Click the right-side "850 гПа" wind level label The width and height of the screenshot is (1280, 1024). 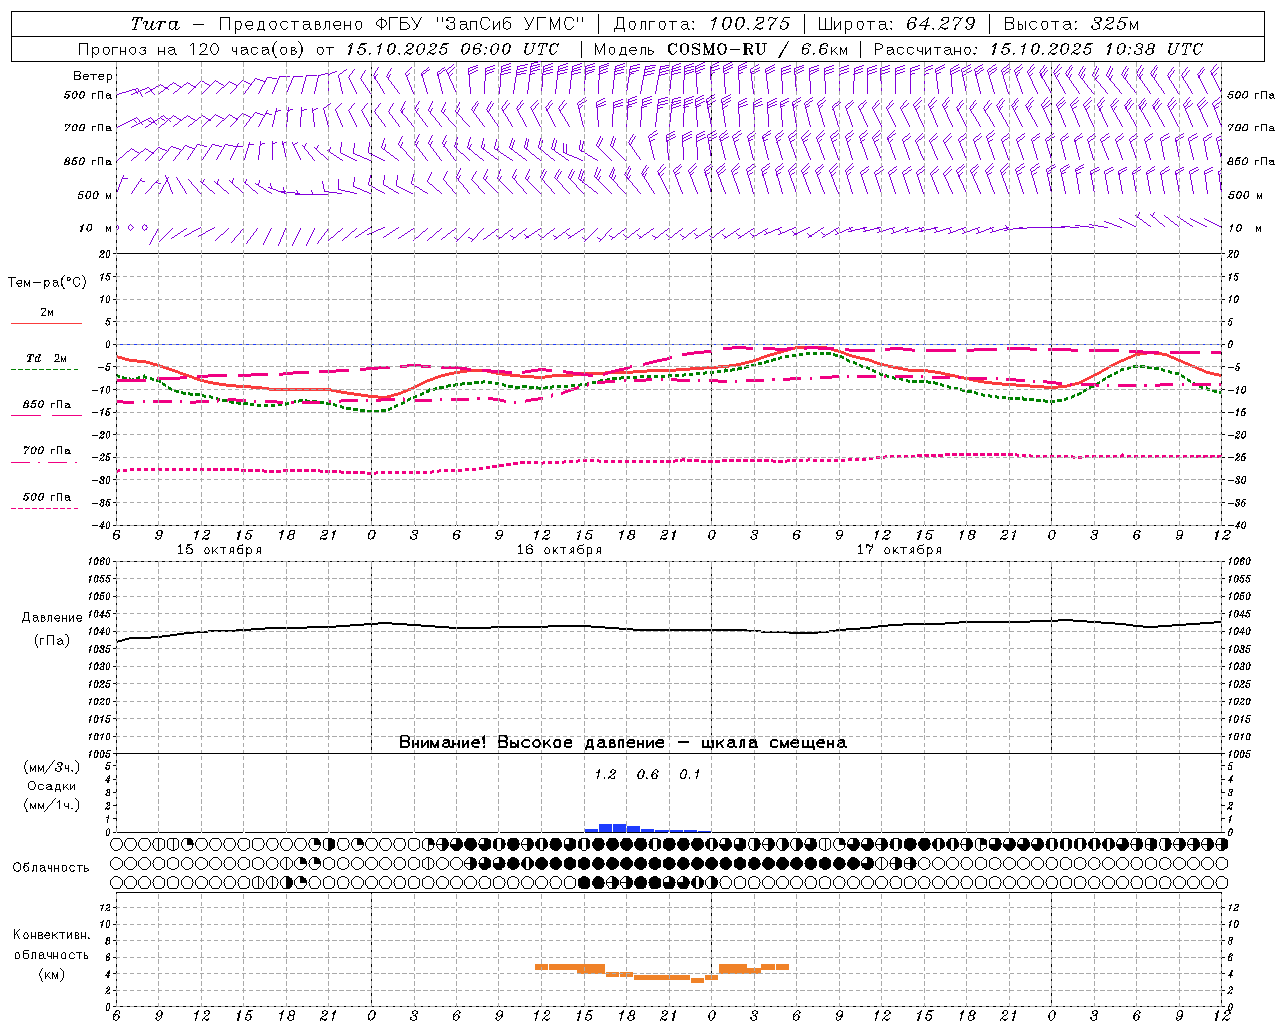point(1251,161)
